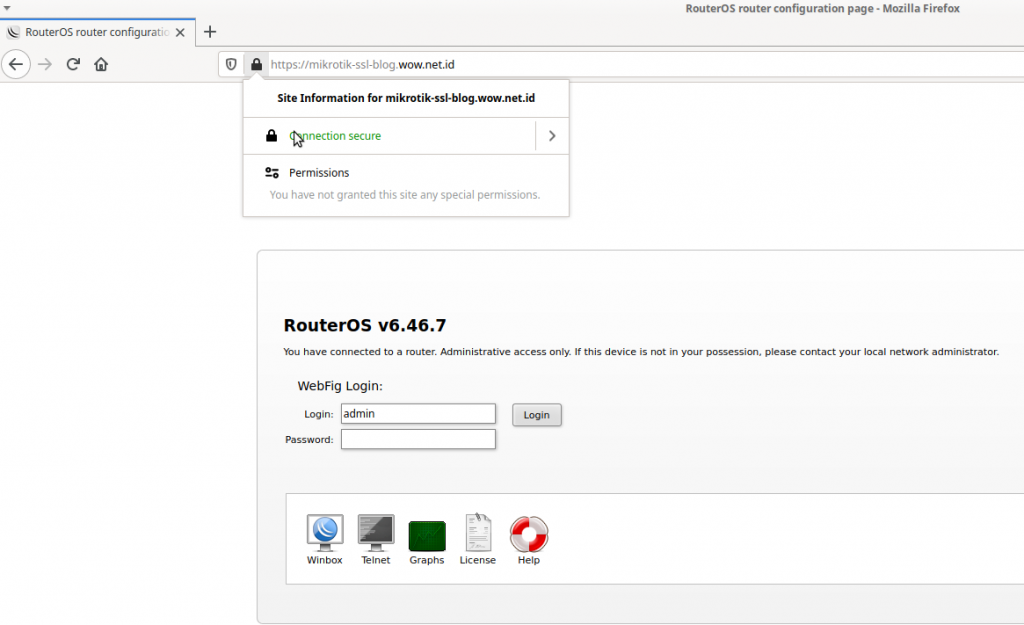The height and width of the screenshot is (625, 1024).
Task: Close the RouterOS router configuration tab
Action: click(x=180, y=32)
